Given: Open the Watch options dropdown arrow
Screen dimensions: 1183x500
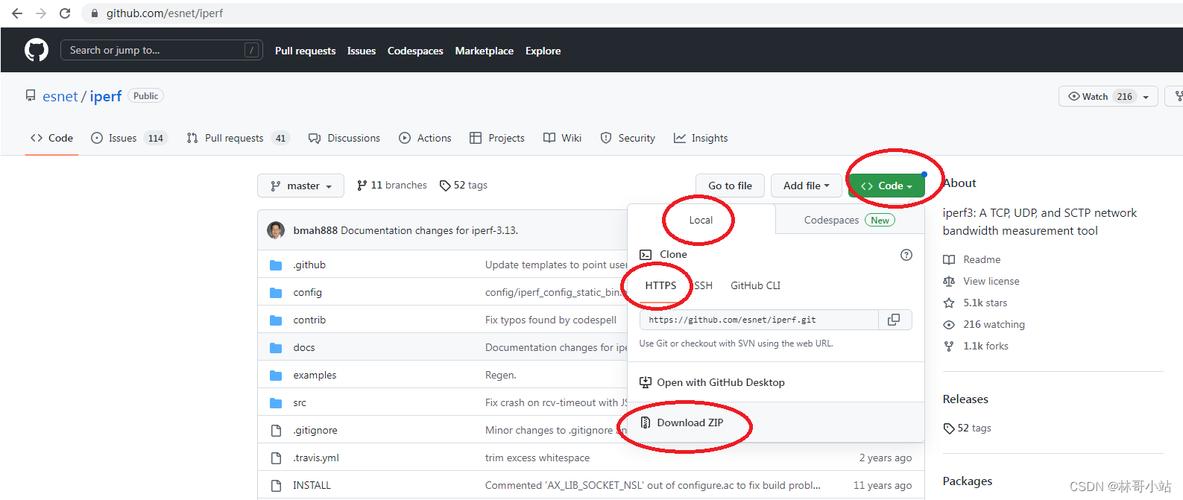Looking at the screenshot, I should [x=1147, y=97].
